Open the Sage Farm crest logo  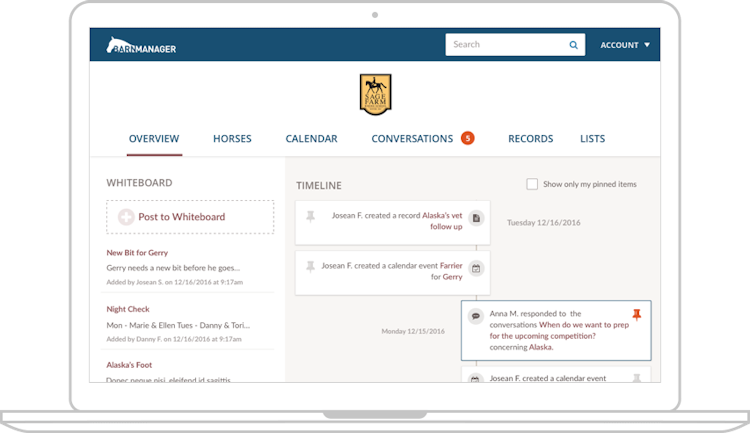pyautogui.click(x=375, y=94)
